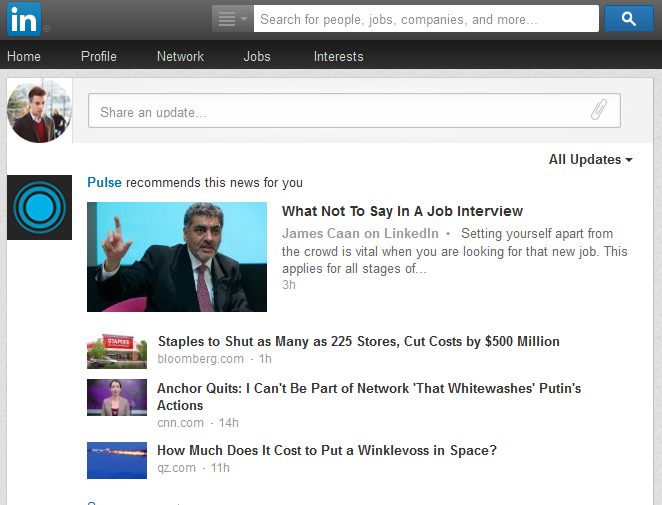Click the news anchor thumbnail

coord(117,397)
